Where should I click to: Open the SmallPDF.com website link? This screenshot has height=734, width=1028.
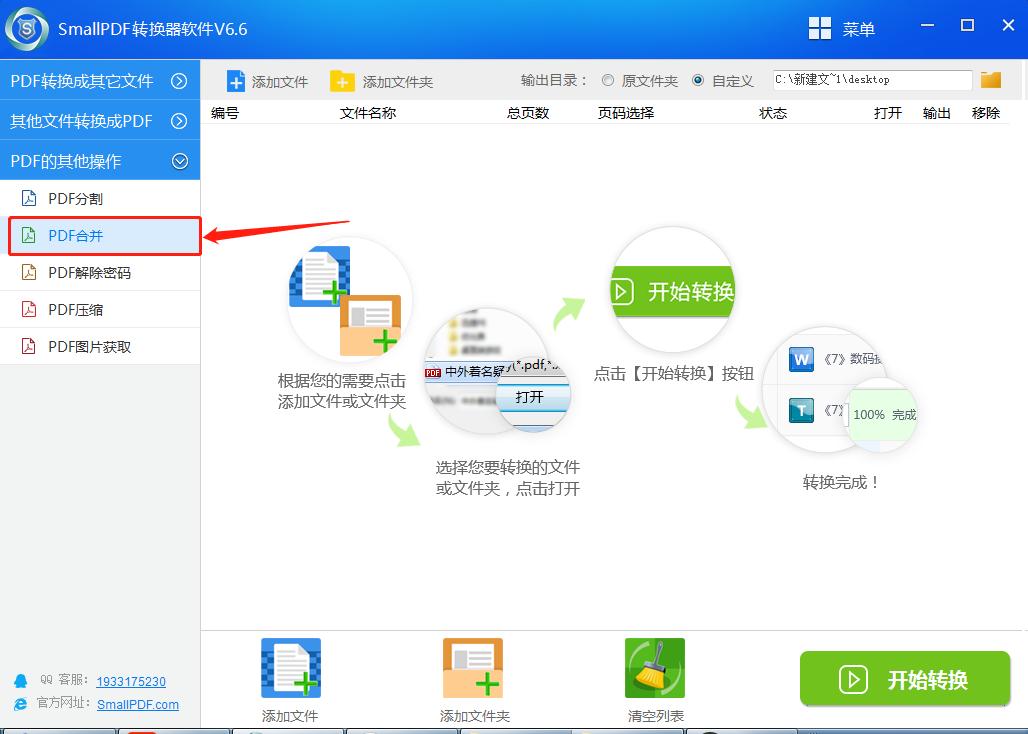[139, 704]
